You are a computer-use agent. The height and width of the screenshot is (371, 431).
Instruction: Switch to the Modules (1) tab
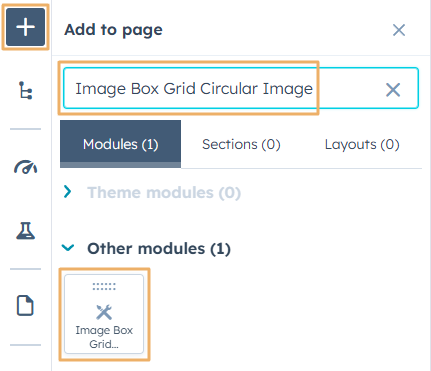click(121, 144)
